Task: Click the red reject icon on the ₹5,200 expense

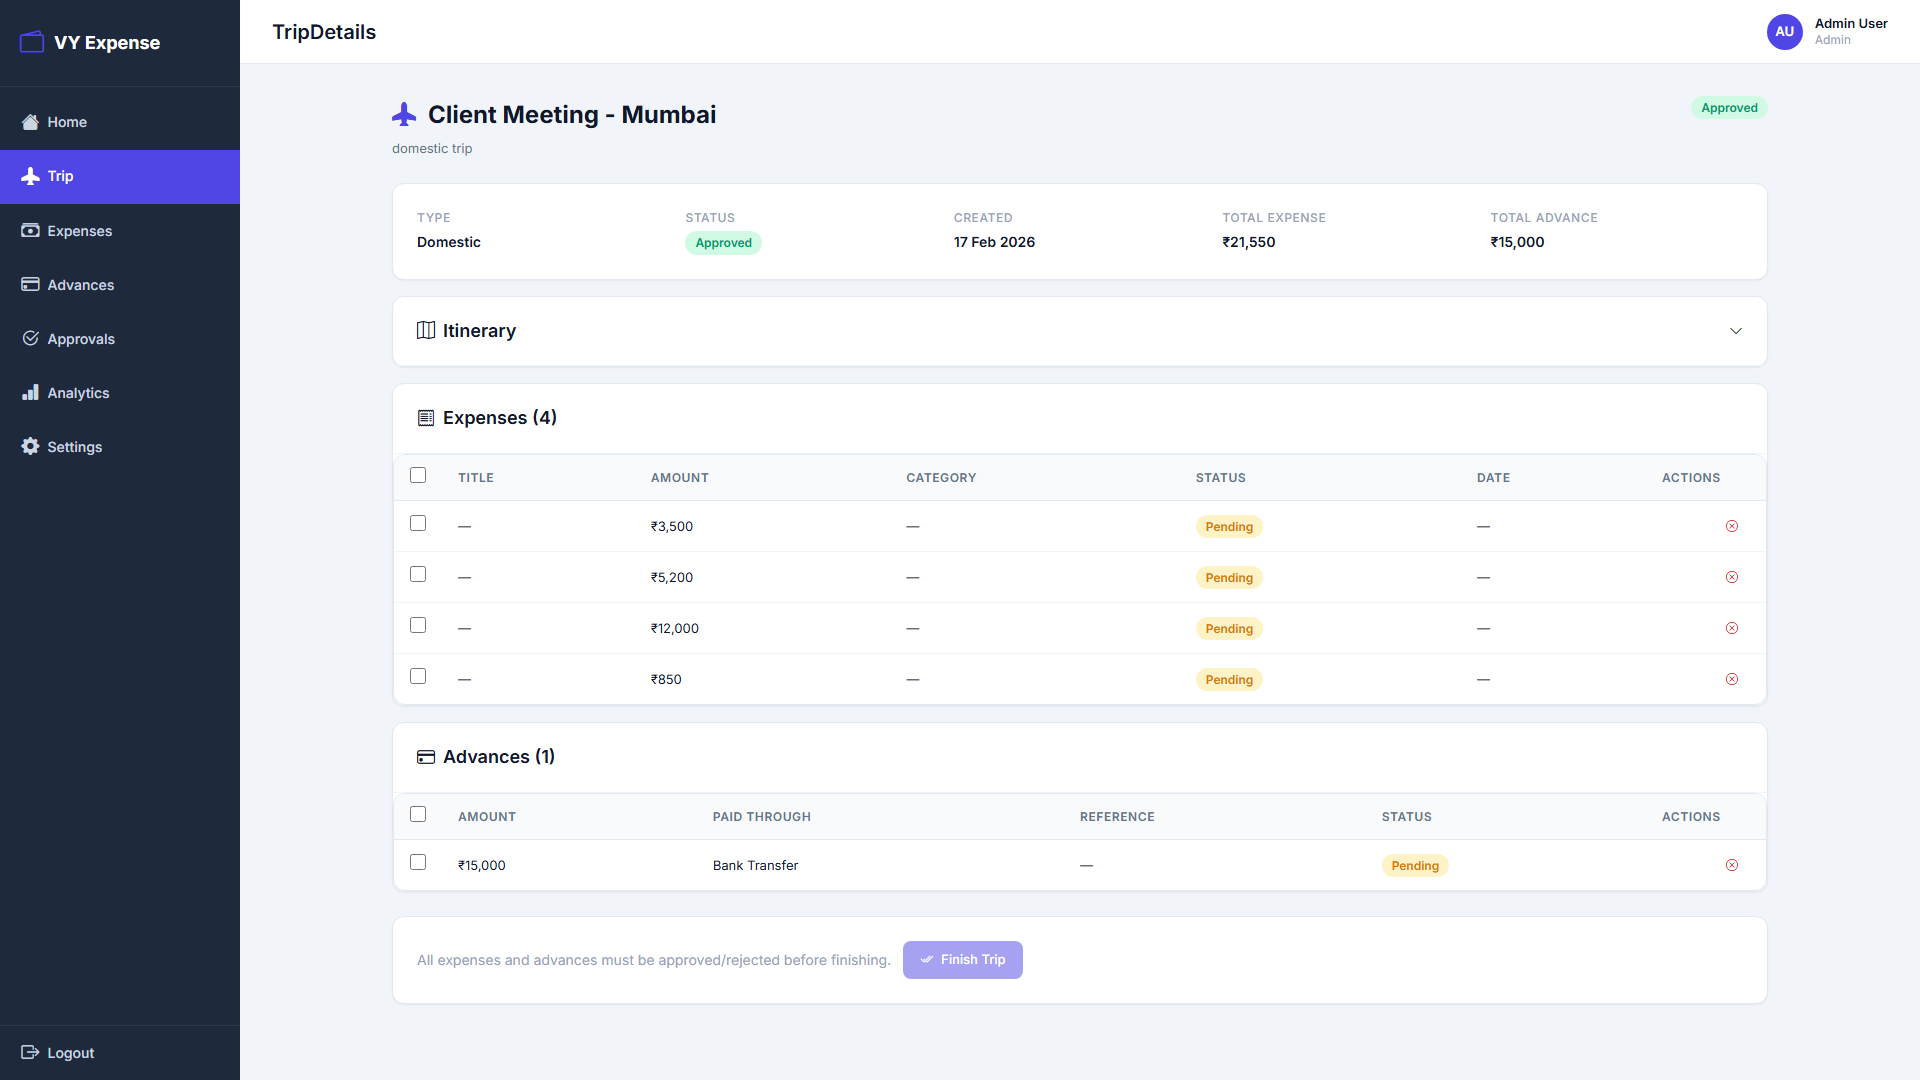Action: 1732,577
